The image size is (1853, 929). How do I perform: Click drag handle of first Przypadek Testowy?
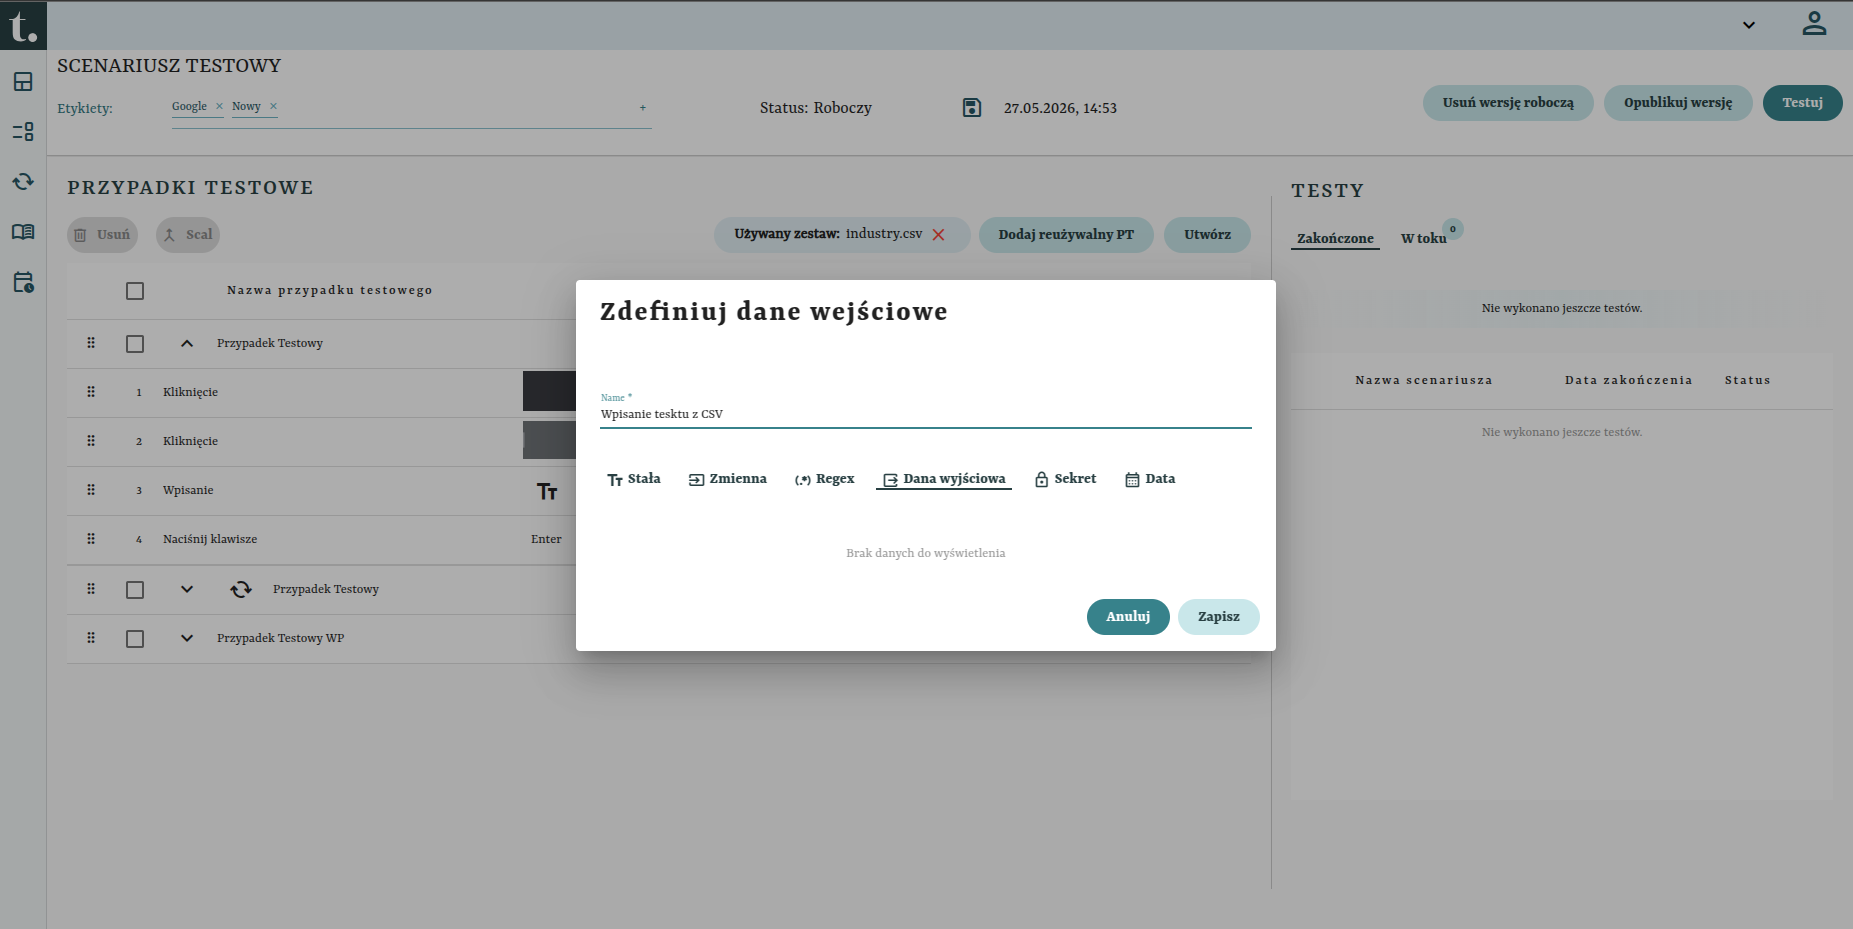[x=91, y=343]
